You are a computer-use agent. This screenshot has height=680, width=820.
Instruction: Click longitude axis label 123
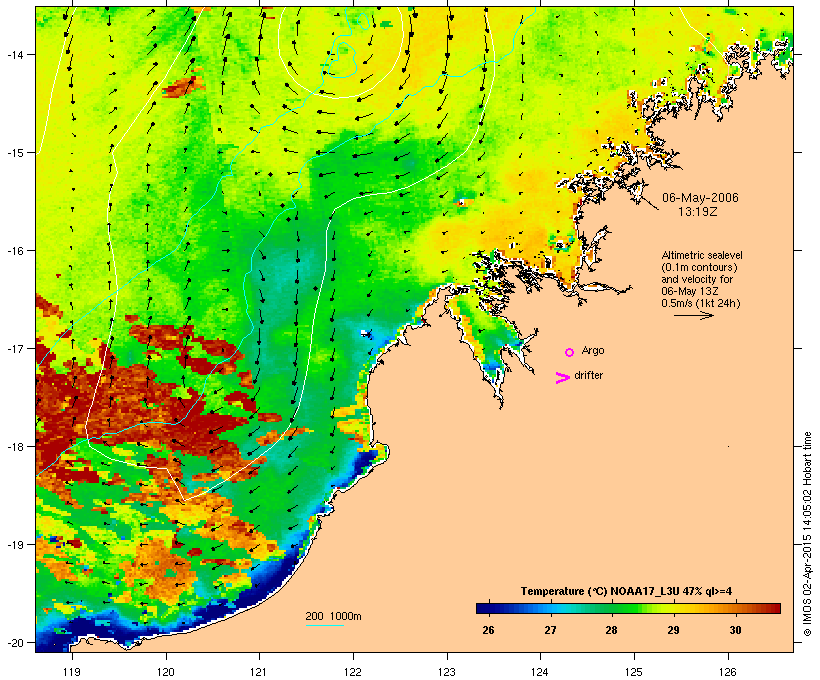pos(447,672)
